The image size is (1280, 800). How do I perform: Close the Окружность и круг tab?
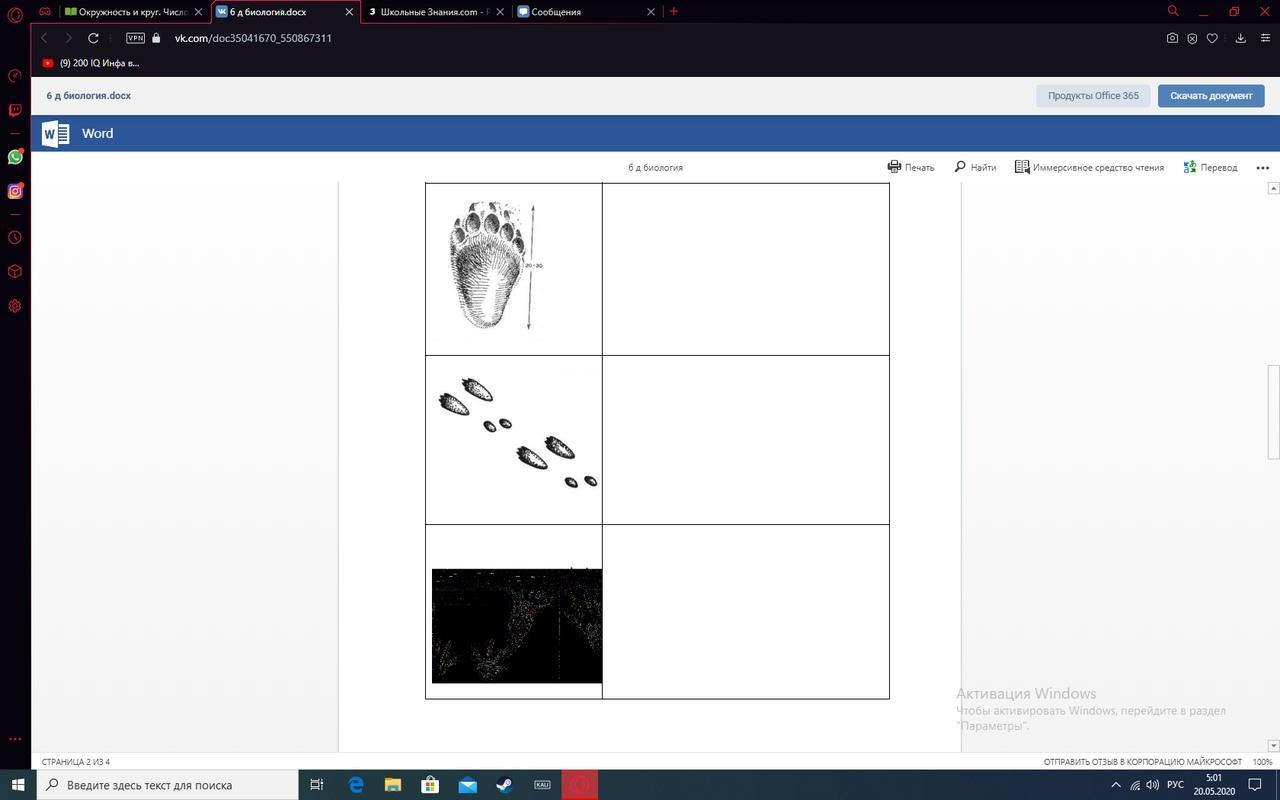(199, 12)
